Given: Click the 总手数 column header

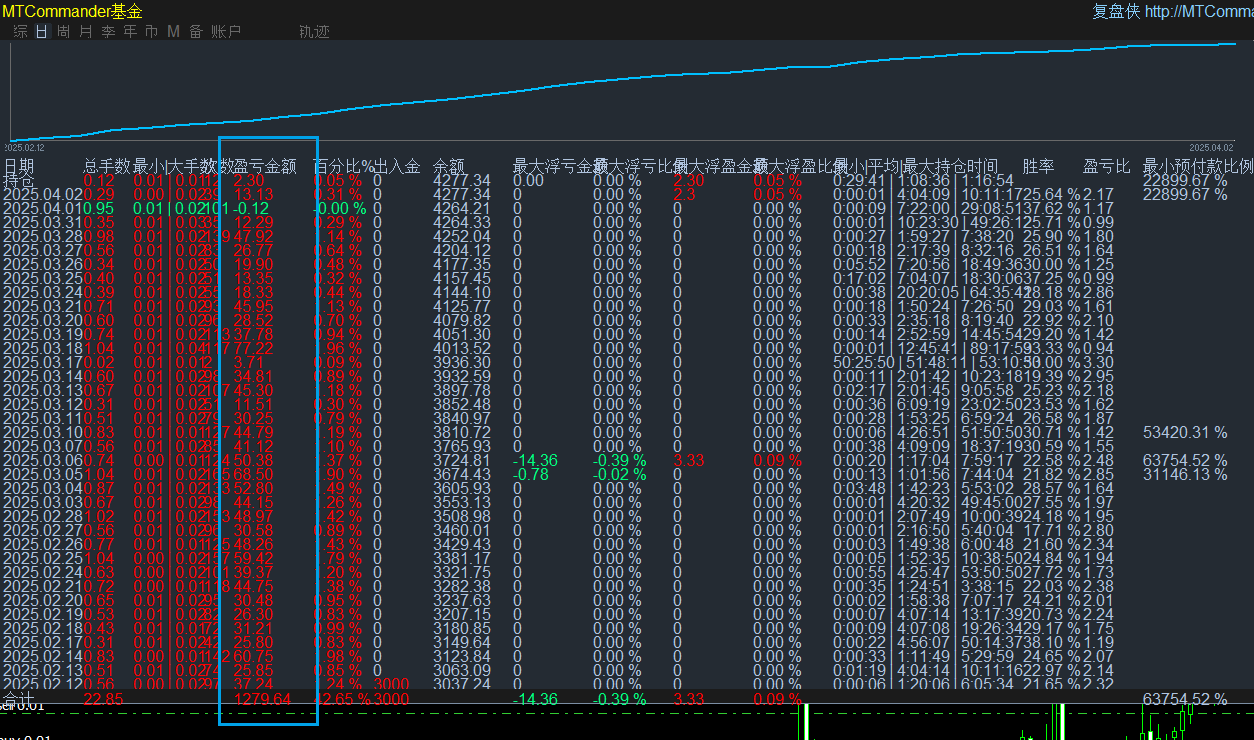Looking at the screenshot, I should pos(107,166).
